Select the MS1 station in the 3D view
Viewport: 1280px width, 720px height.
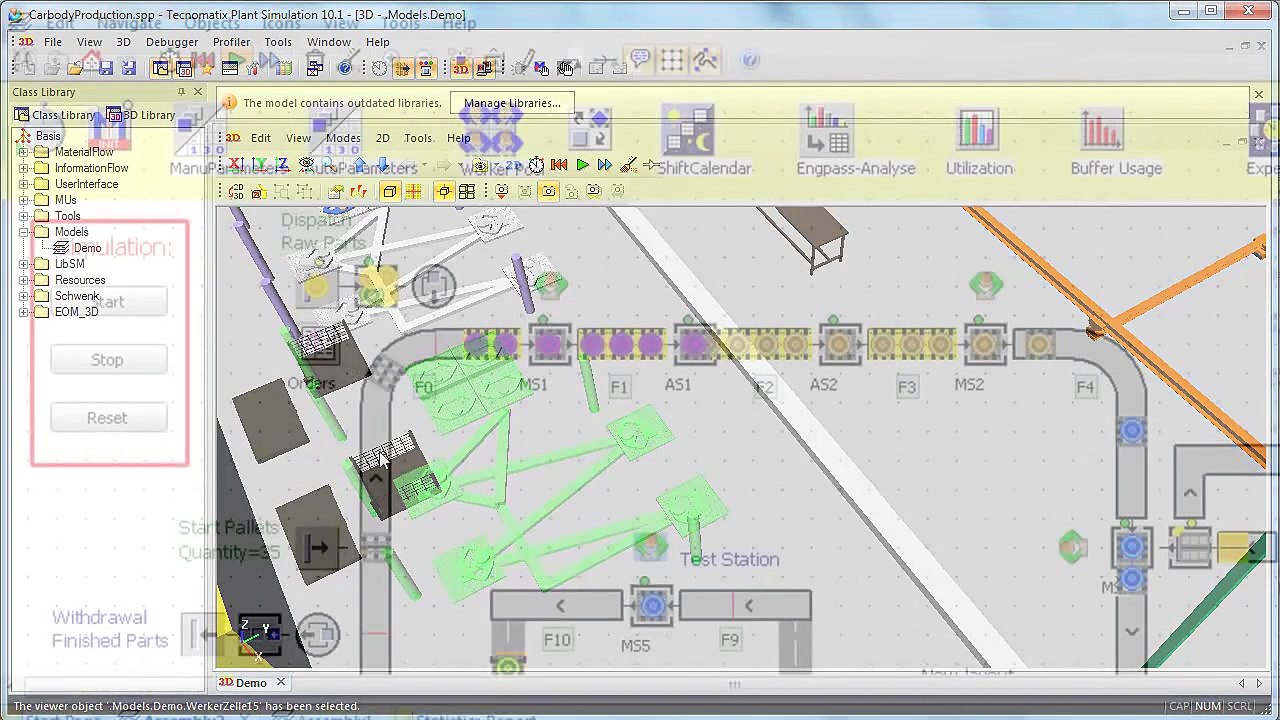tap(549, 346)
